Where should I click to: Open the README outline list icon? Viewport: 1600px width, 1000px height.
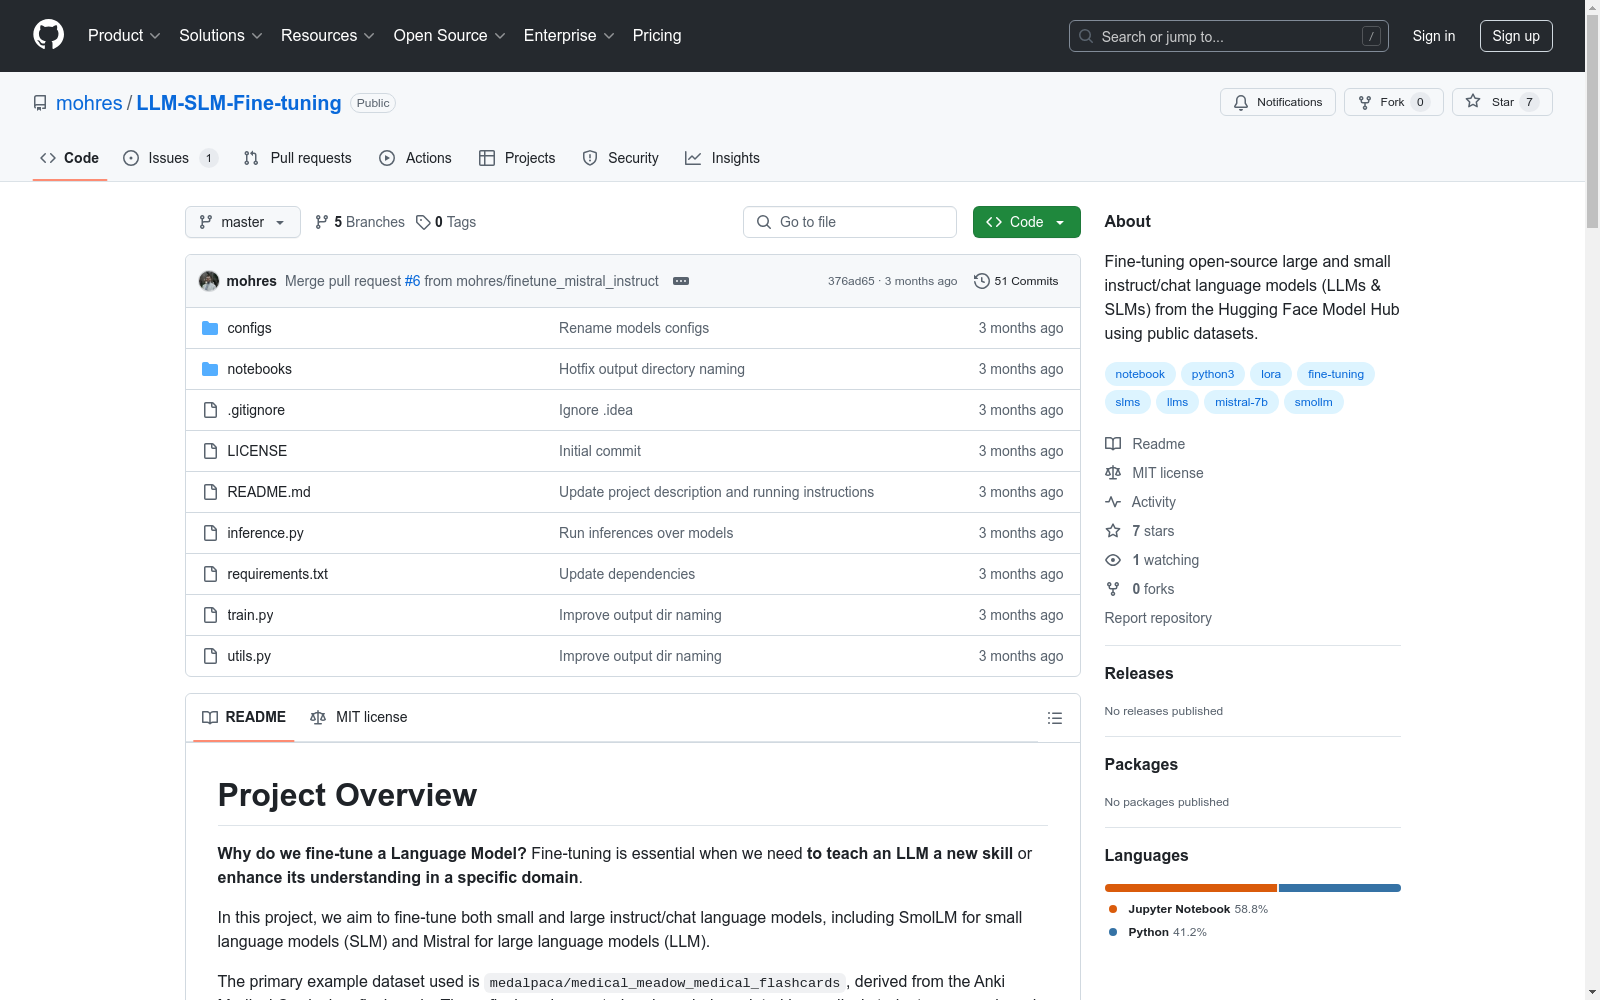point(1054,718)
